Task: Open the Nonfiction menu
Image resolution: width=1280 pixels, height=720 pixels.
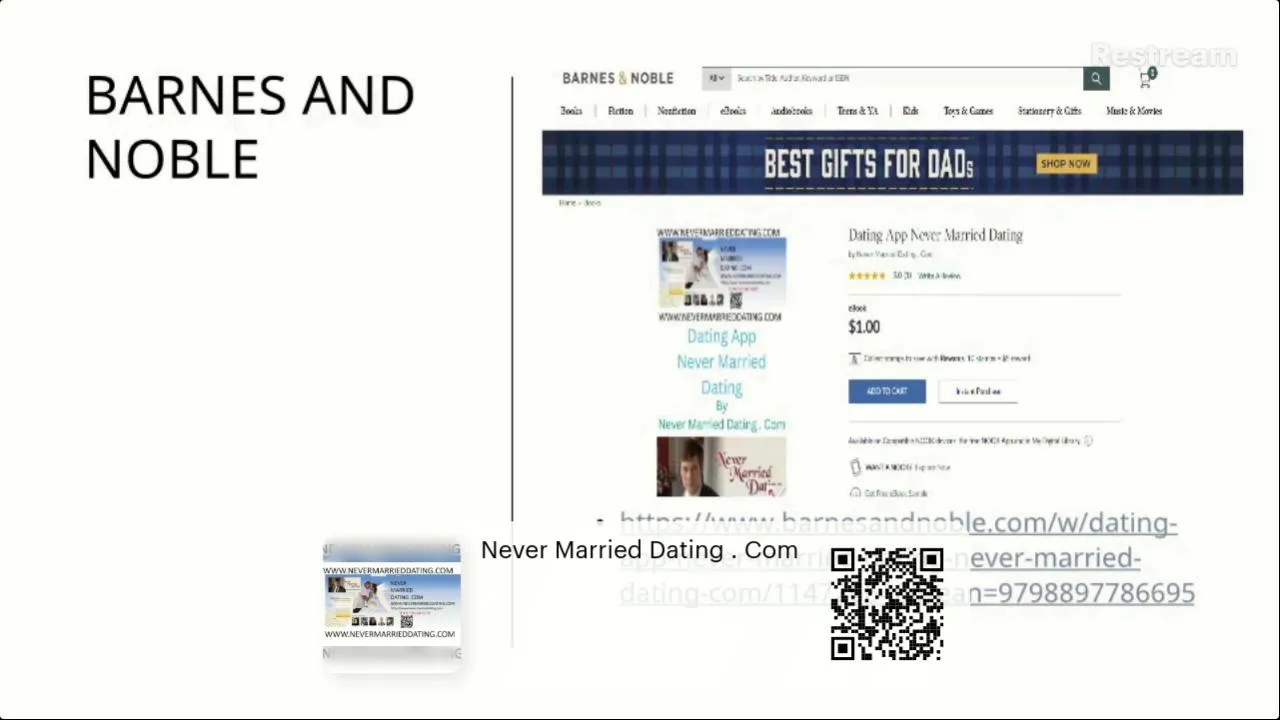Action: point(676,111)
